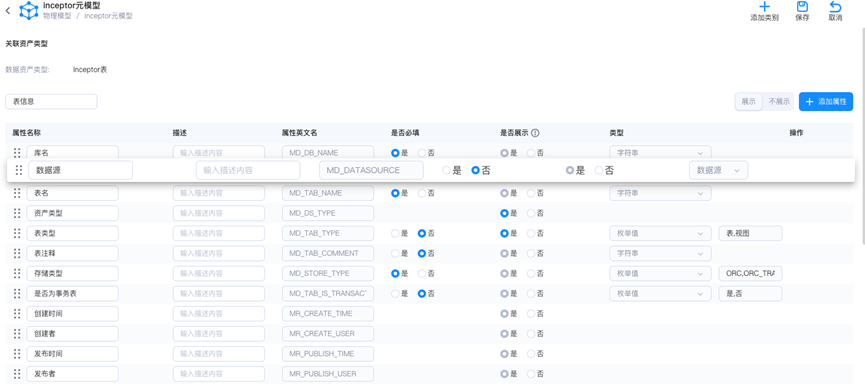The image size is (865, 384).
Task: Set 发布者 display to 否
Action: [531, 374]
